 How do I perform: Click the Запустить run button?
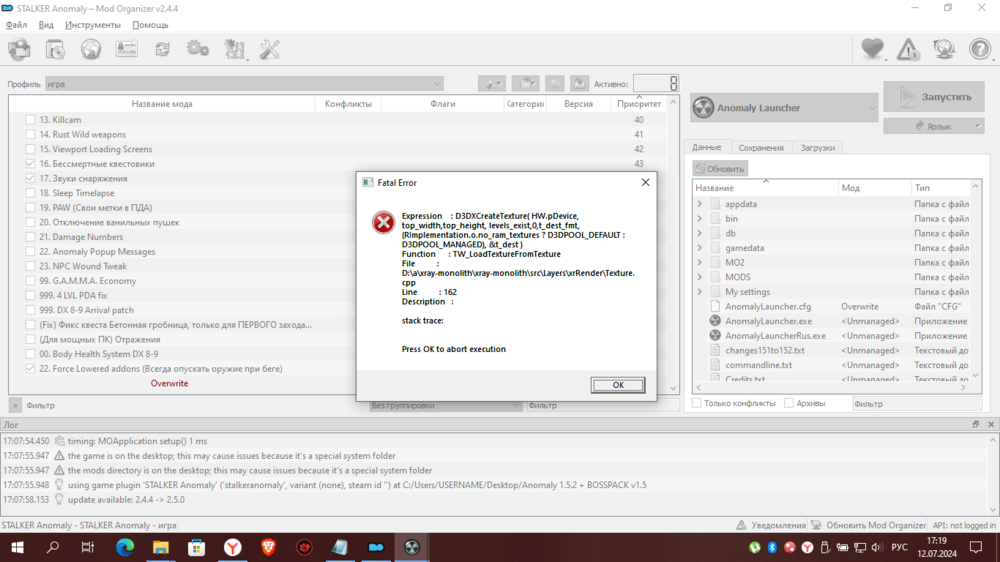pyautogui.click(x=935, y=97)
